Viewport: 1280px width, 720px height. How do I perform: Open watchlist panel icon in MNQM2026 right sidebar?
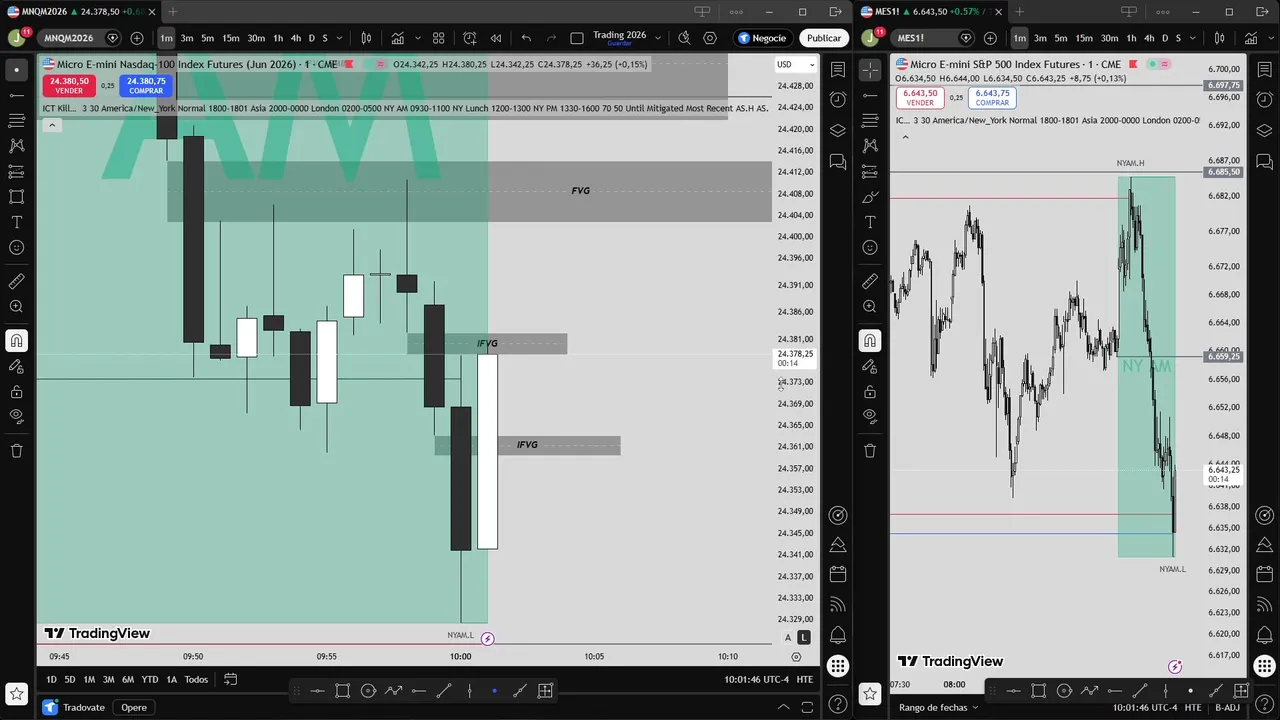[838, 69]
